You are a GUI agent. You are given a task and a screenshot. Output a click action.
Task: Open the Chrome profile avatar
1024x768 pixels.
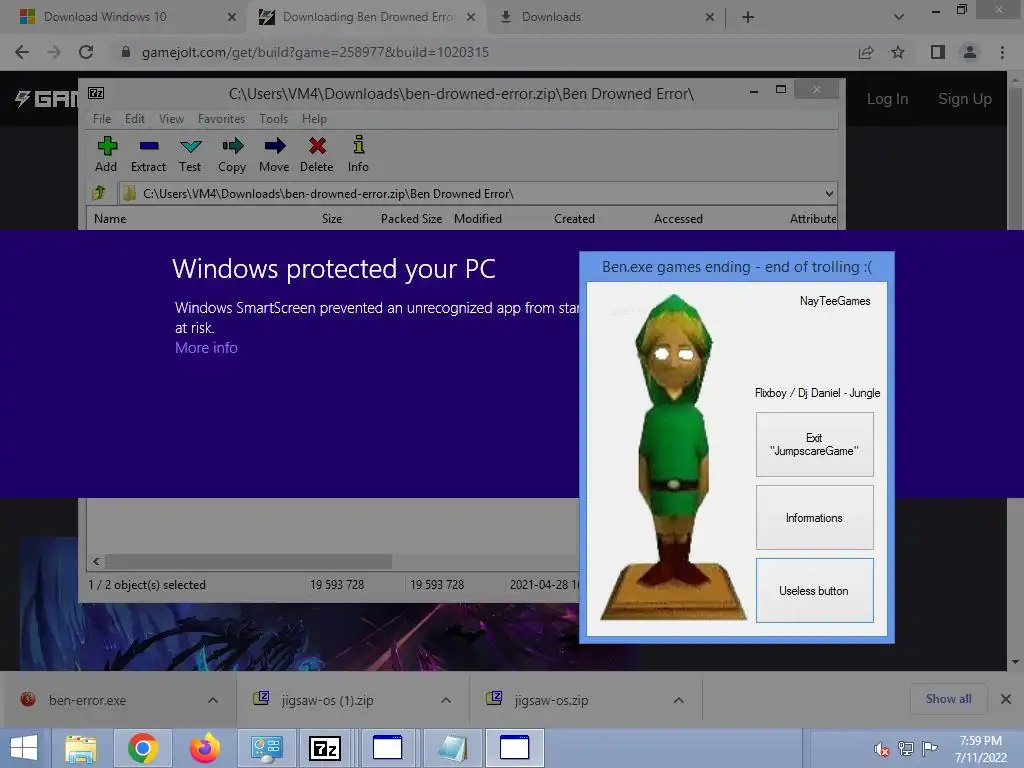(970, 52)
